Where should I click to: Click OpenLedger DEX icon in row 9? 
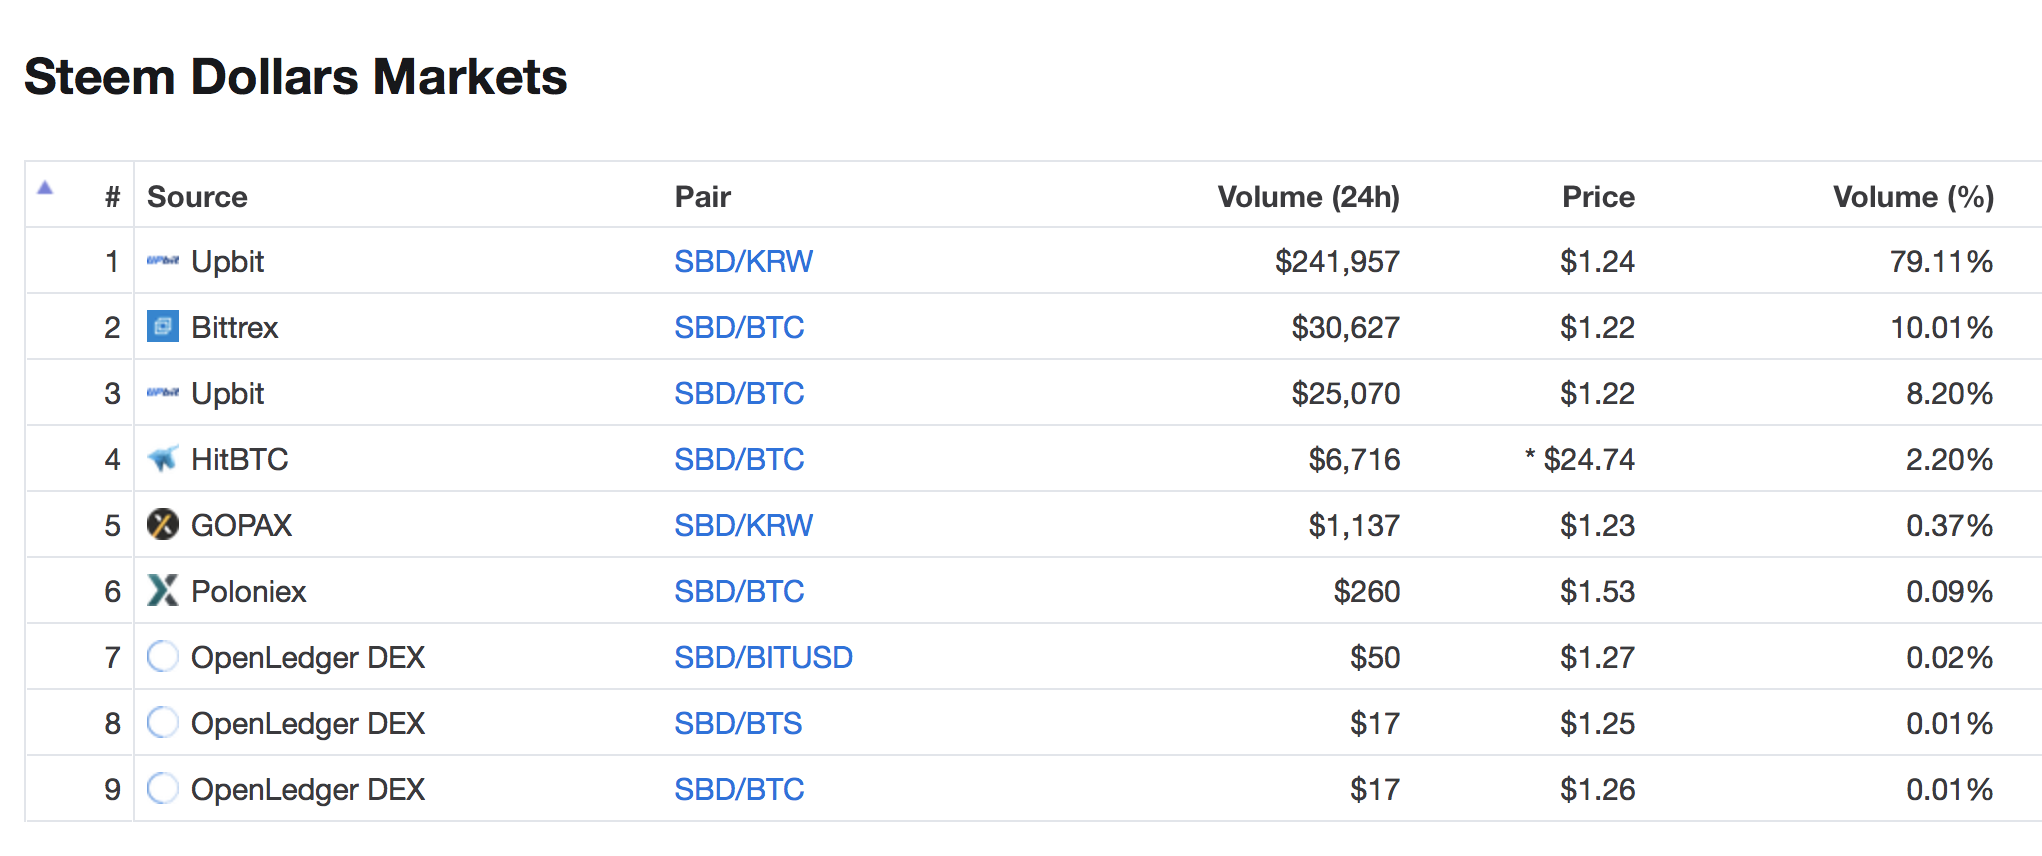[x=163, y=789]
